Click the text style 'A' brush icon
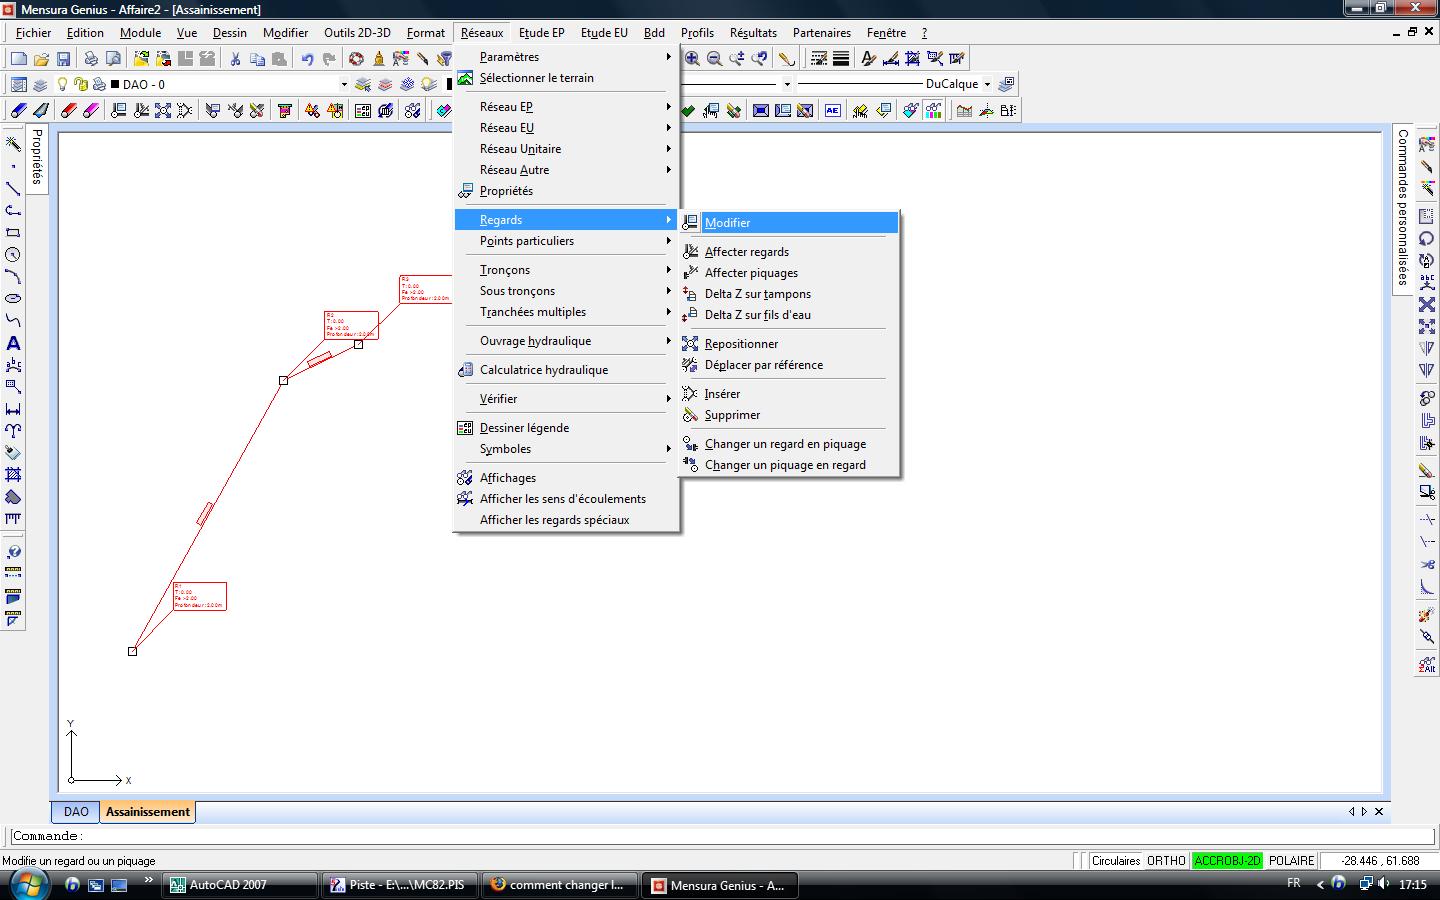 tap(868, 59)
